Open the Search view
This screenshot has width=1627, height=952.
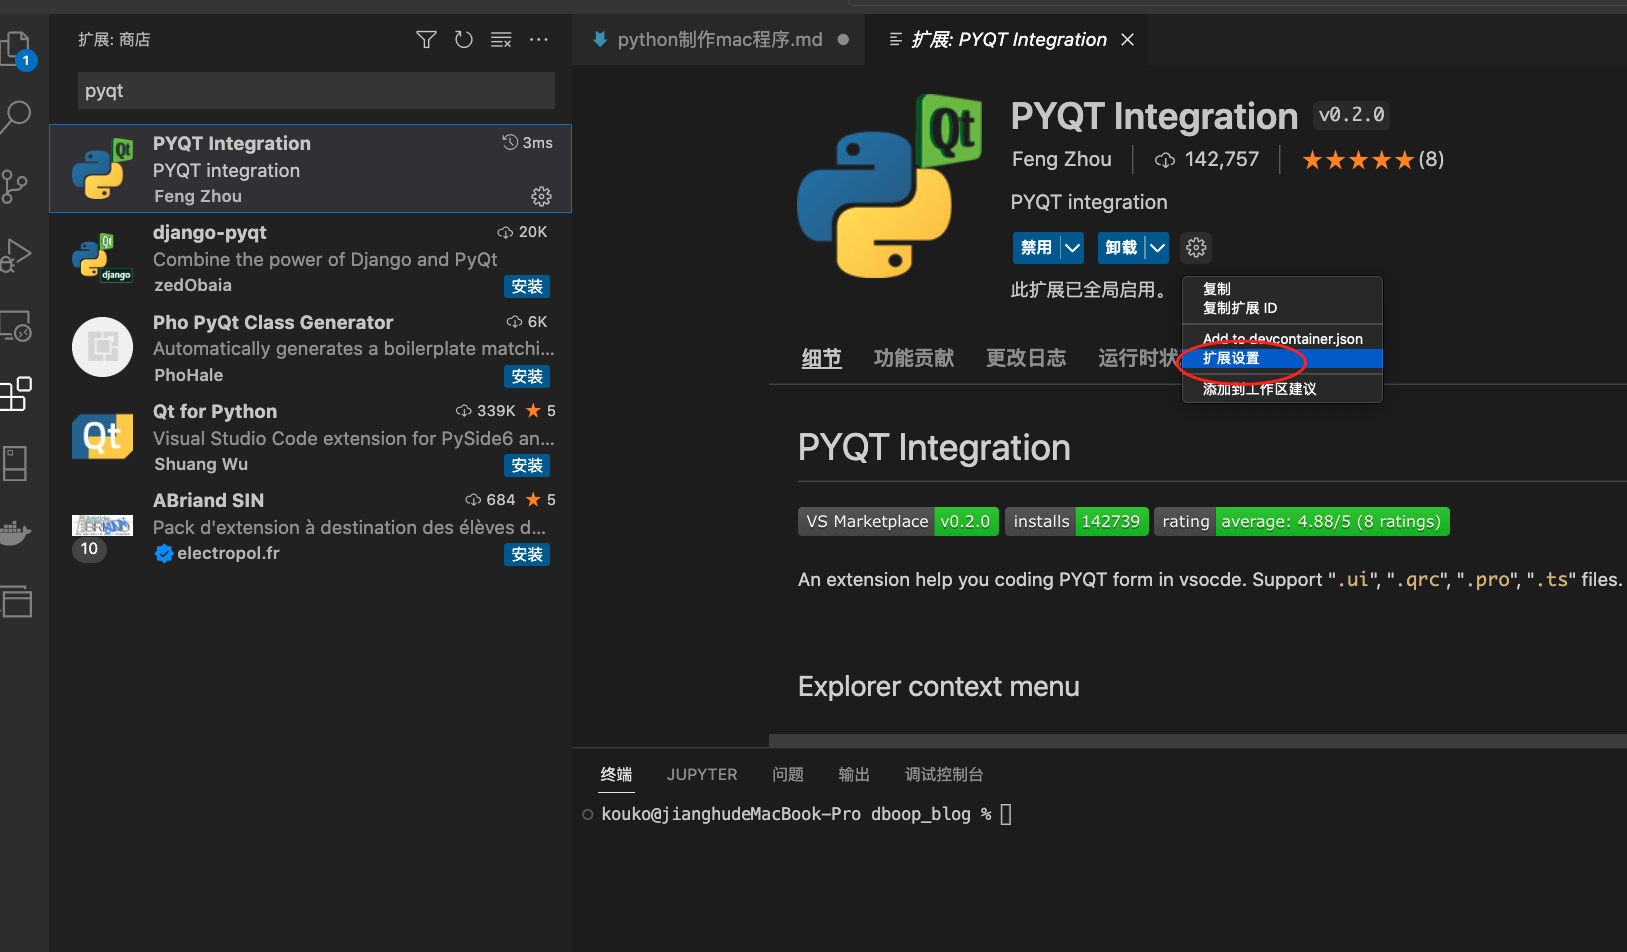coord(18,117)
